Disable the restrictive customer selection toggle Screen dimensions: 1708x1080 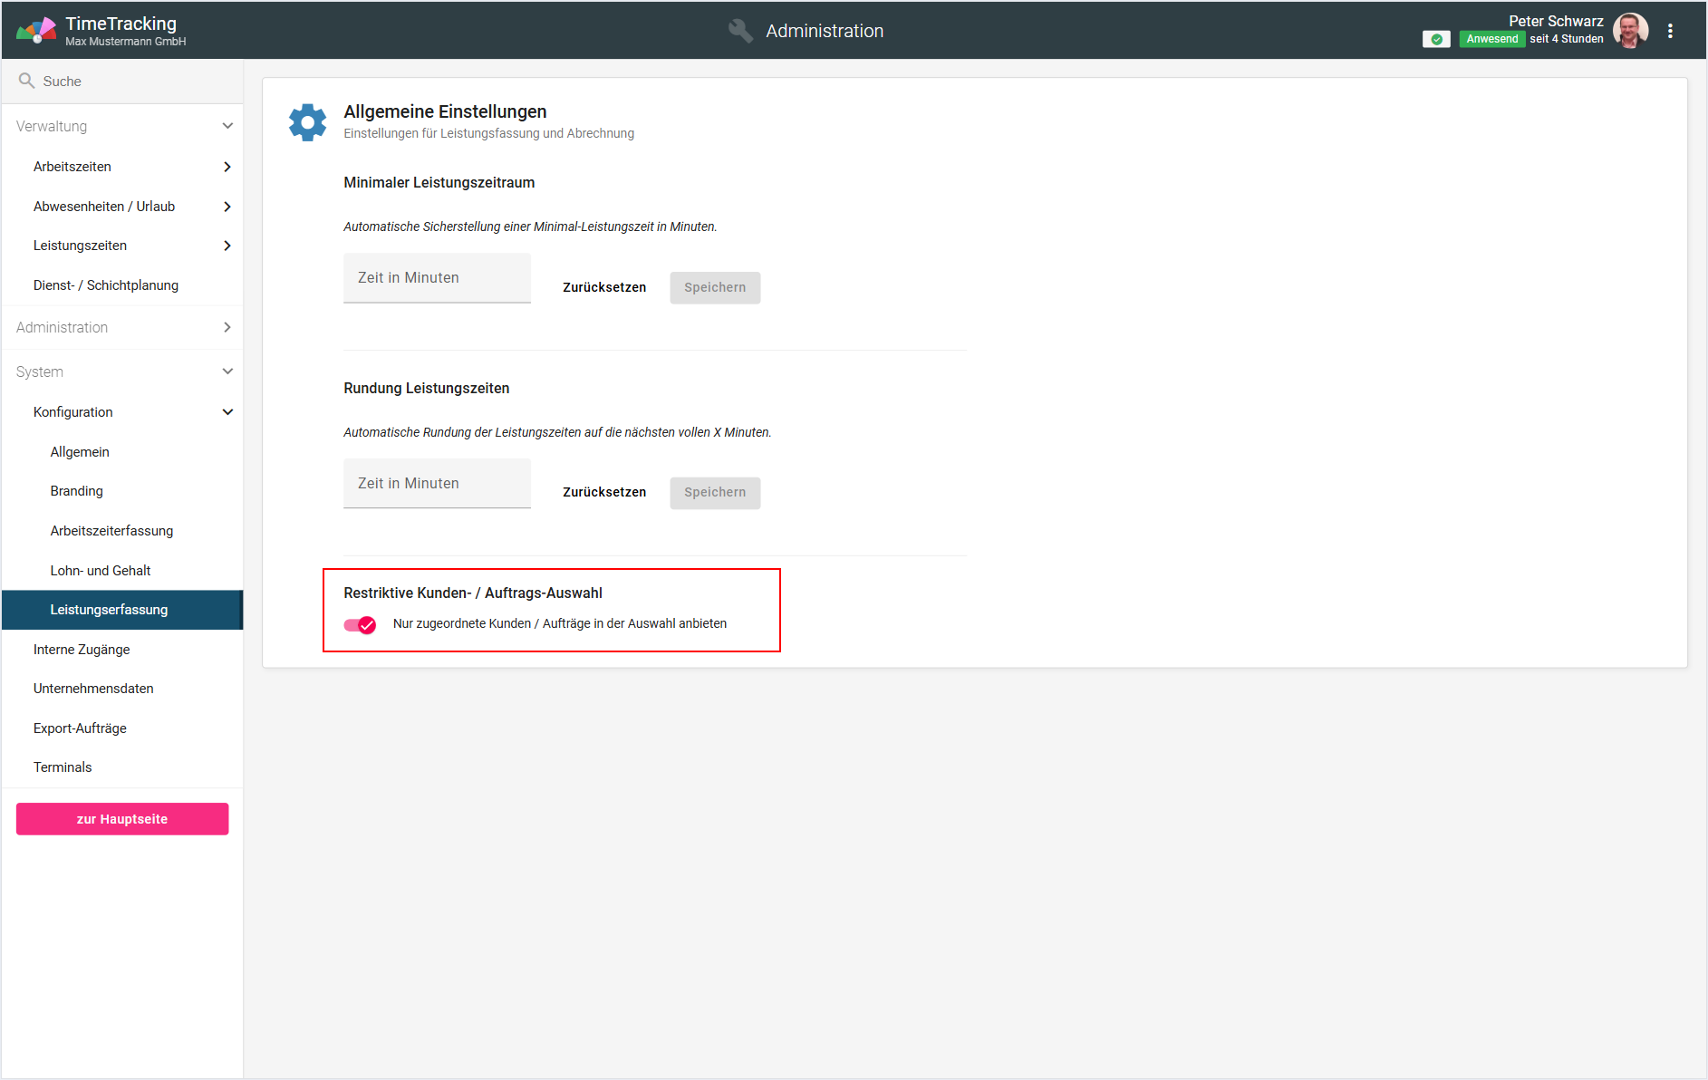360,625
